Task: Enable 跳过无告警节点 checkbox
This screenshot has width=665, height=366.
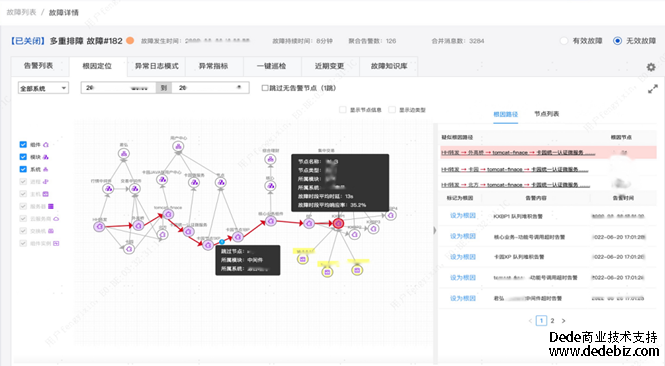Action: 265,88
